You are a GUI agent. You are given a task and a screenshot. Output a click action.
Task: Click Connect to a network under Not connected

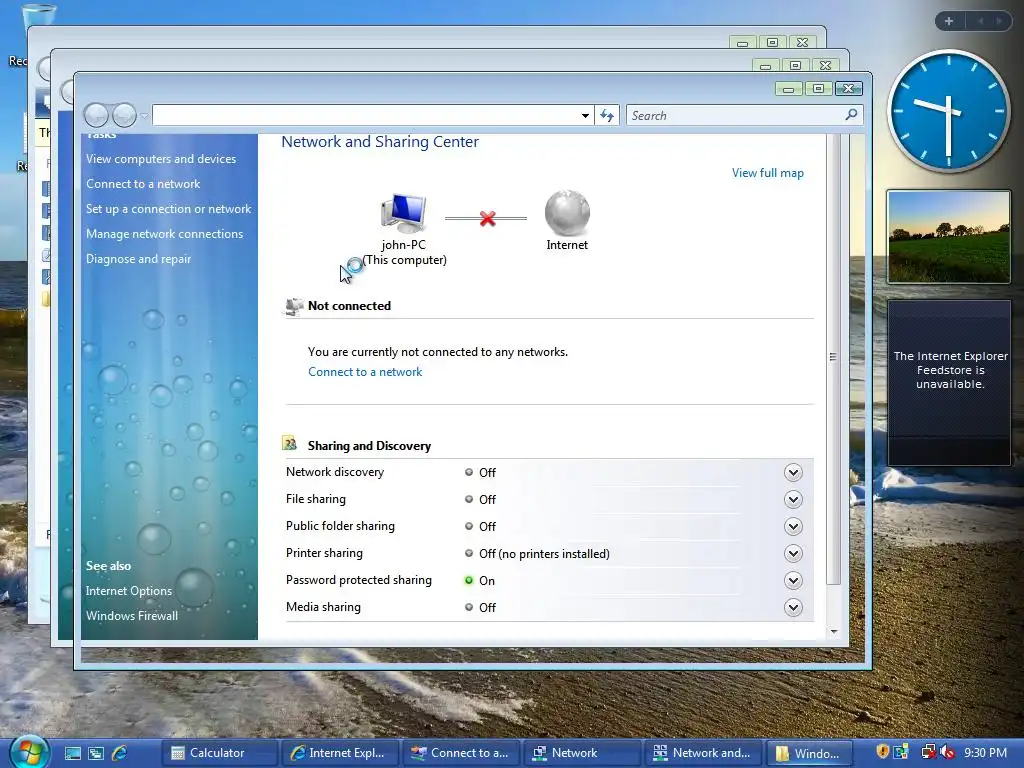[365, 372]
